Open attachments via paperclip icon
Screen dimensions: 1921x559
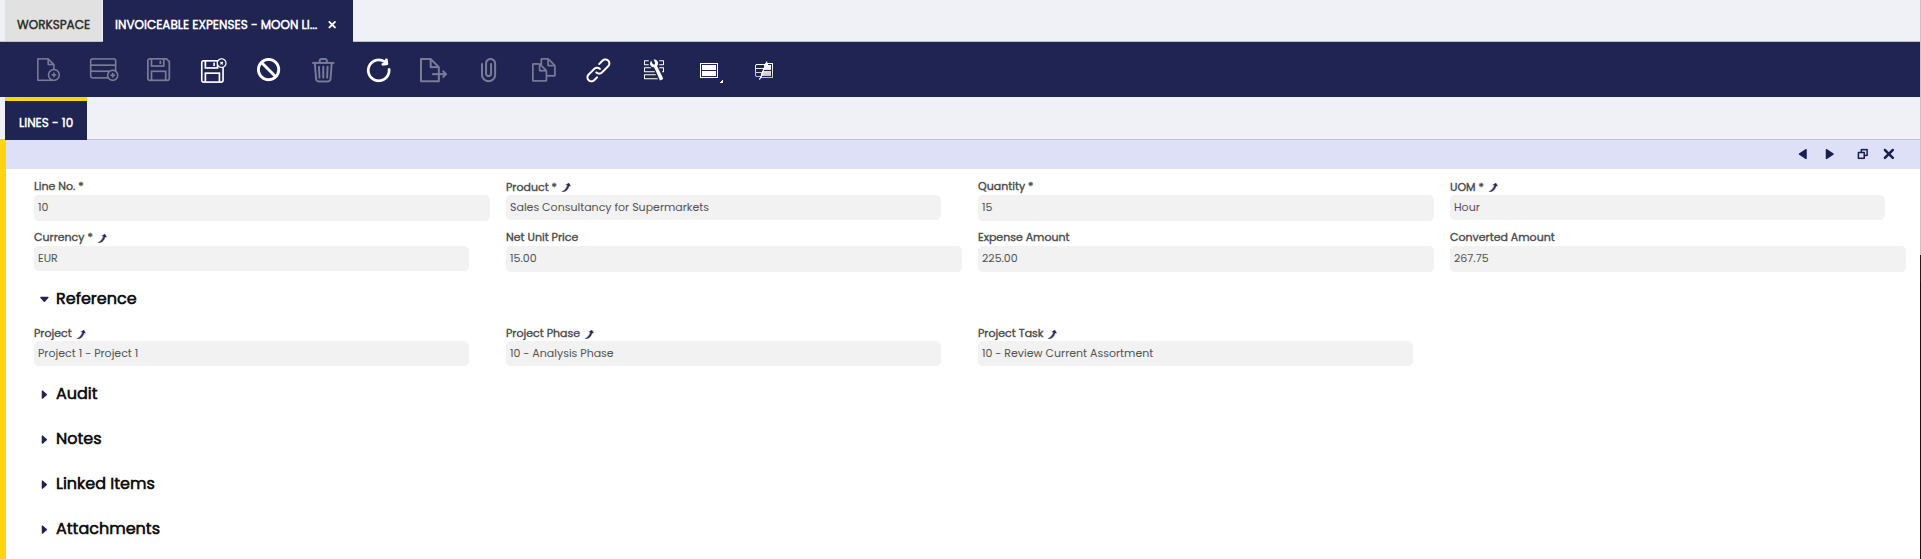coord(488,70)
